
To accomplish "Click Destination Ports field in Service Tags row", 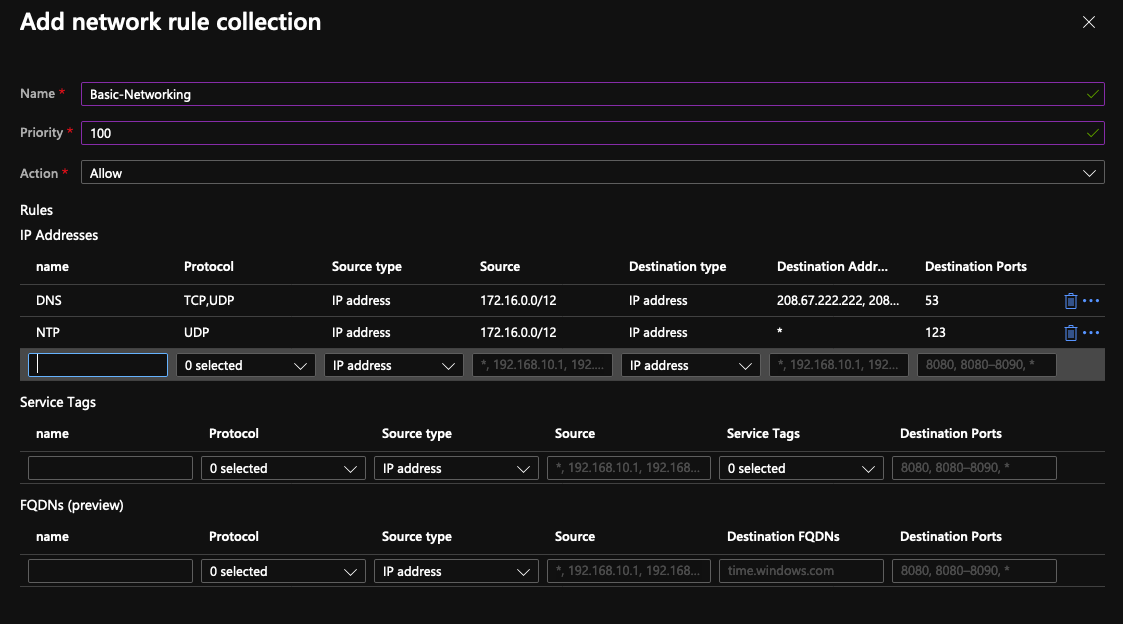I will [974, 468].
